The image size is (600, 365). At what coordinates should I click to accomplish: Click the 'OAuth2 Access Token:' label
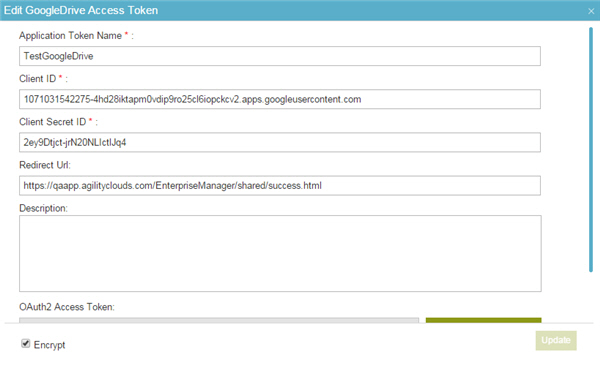tap(67, 307)
